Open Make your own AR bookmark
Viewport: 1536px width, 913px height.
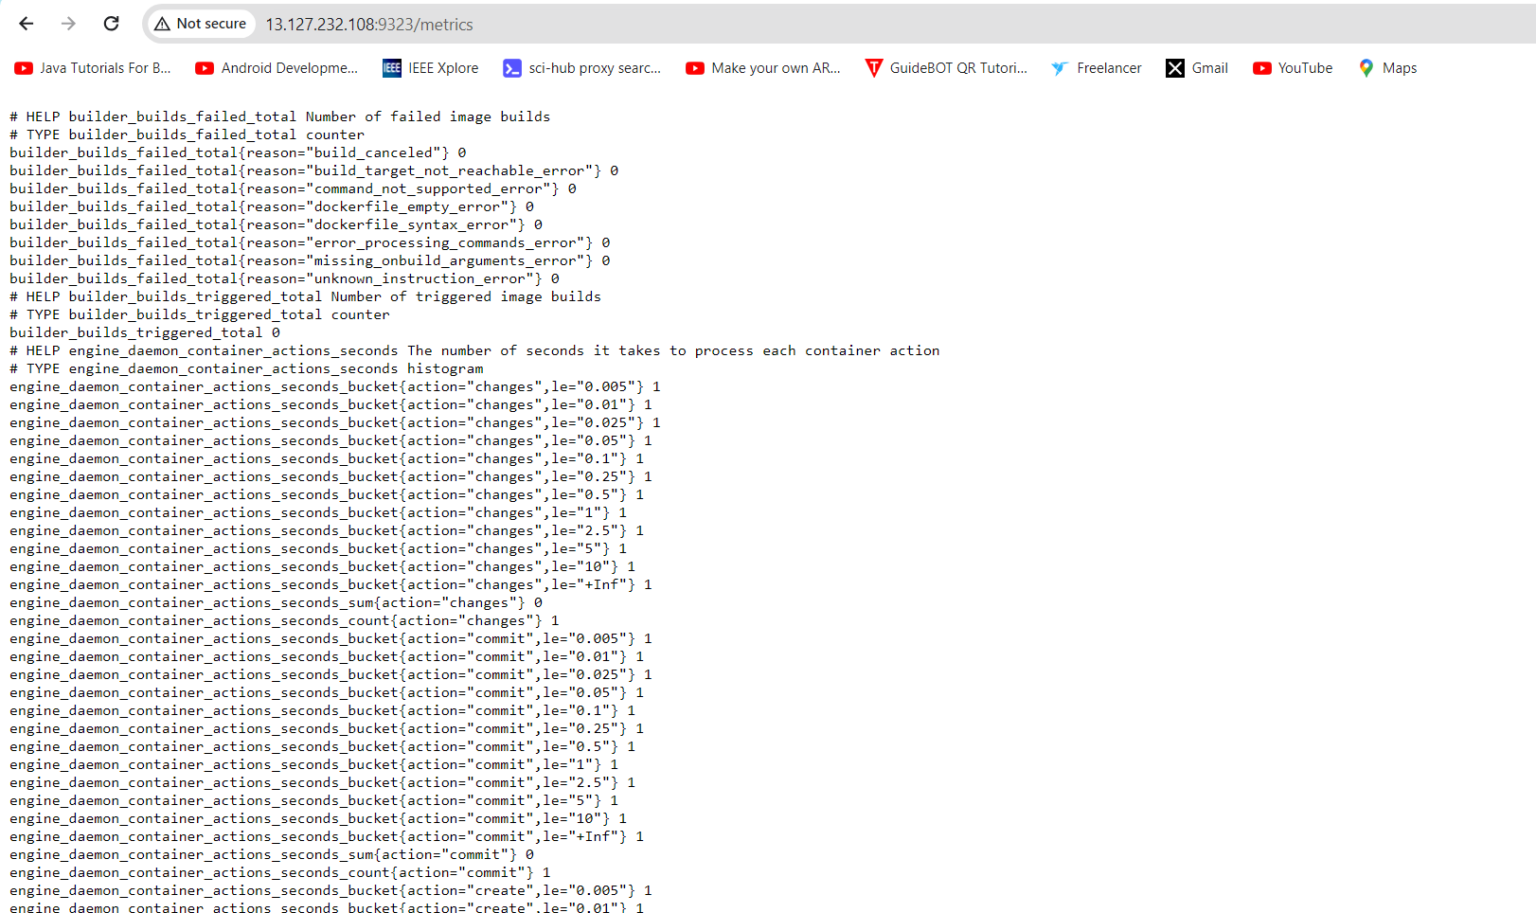(x=764, y=68)
